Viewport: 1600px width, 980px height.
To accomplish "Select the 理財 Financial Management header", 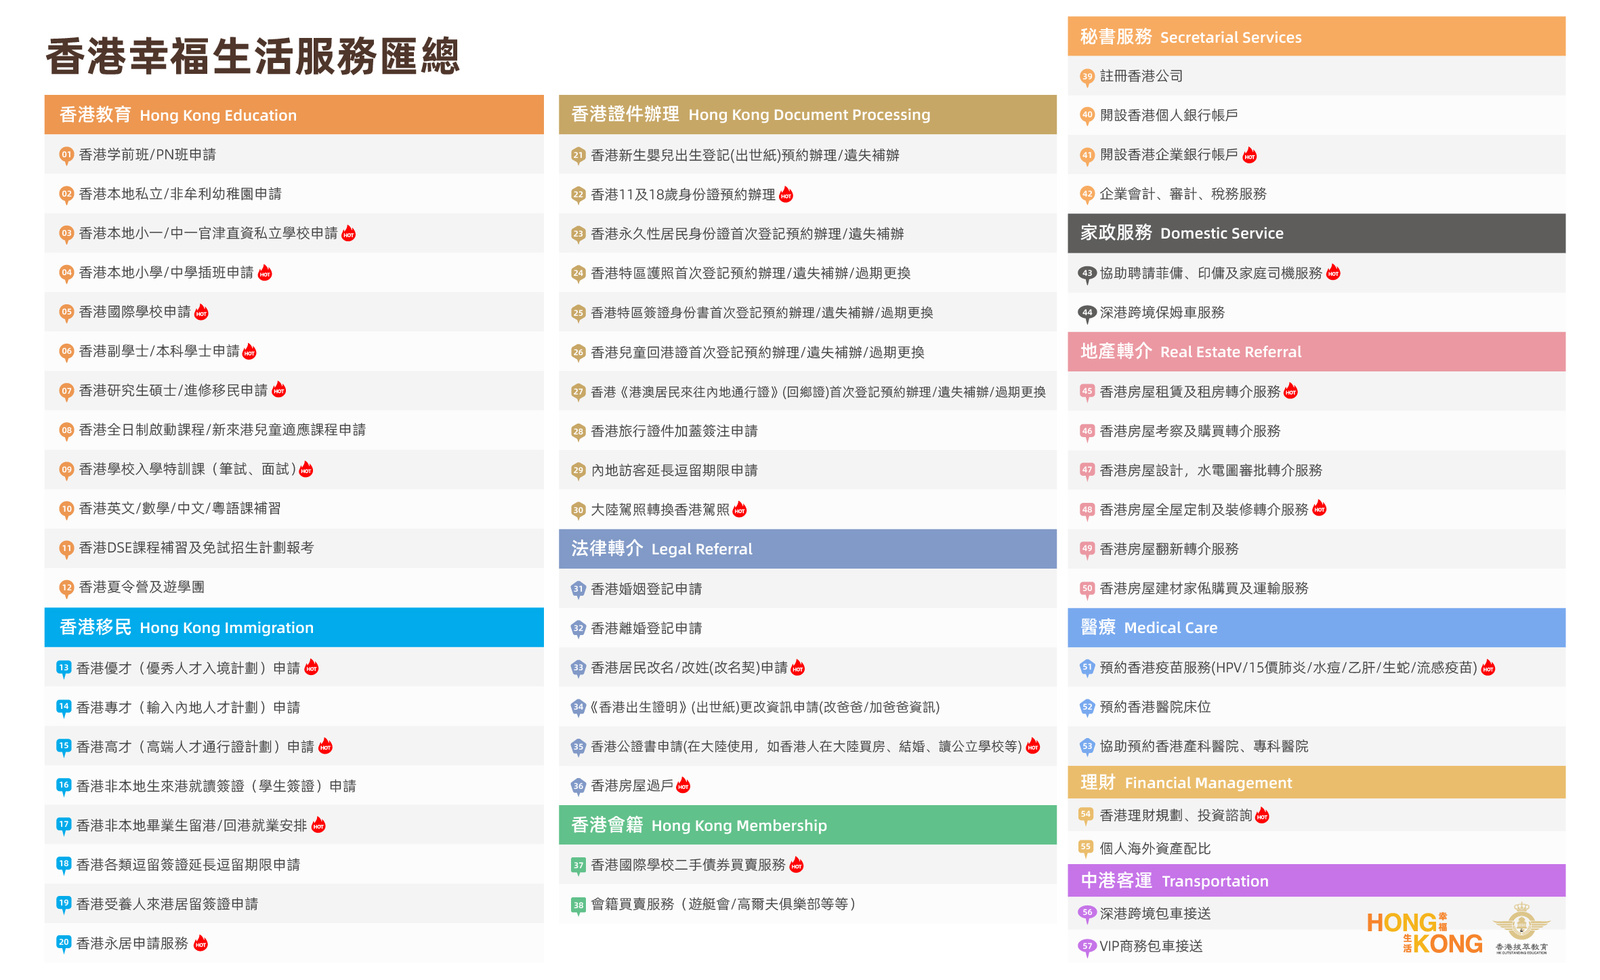I will click(x=1317, y=783).
